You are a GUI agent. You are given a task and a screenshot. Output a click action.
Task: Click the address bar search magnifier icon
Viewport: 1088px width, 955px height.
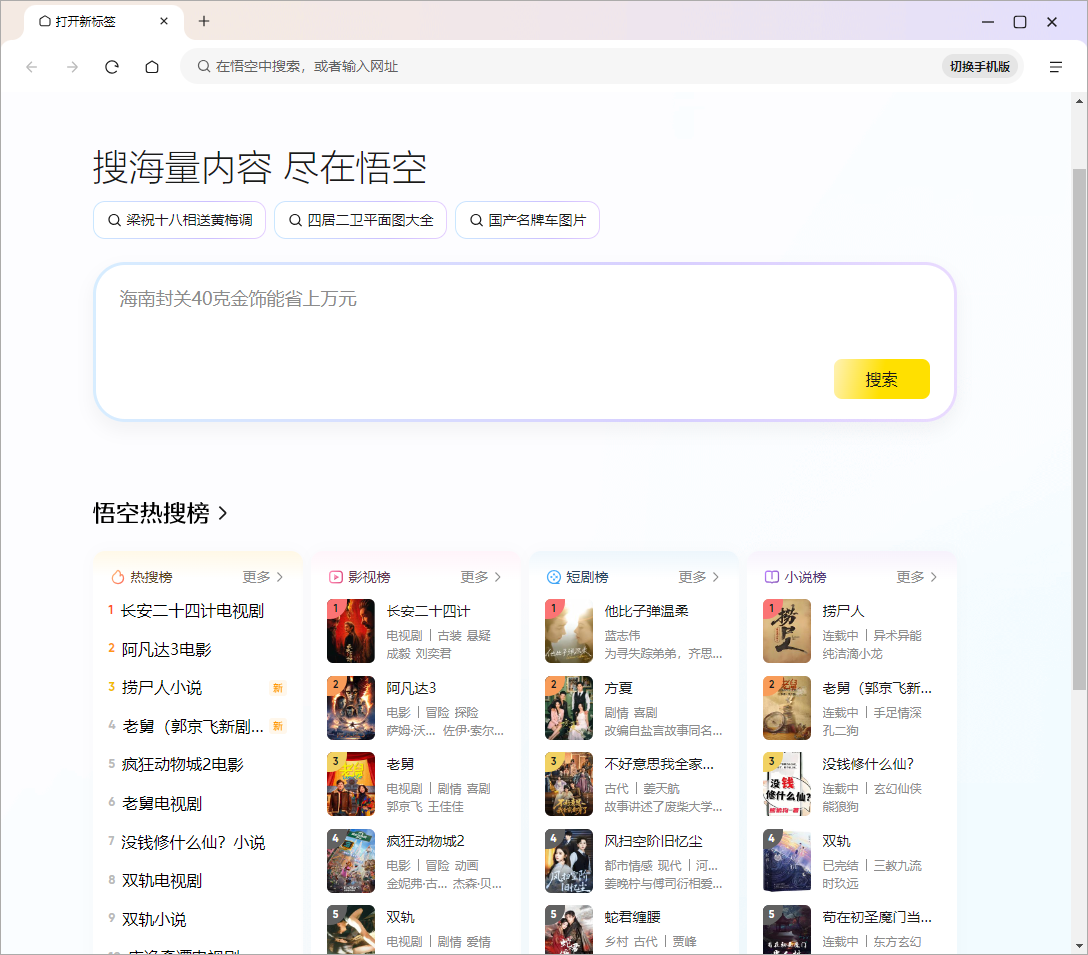(x=203, y=66)
